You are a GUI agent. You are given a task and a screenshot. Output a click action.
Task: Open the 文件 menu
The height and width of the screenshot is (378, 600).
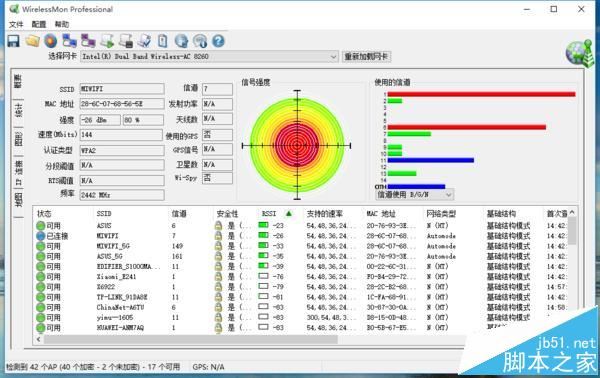[x=16, y=24]
